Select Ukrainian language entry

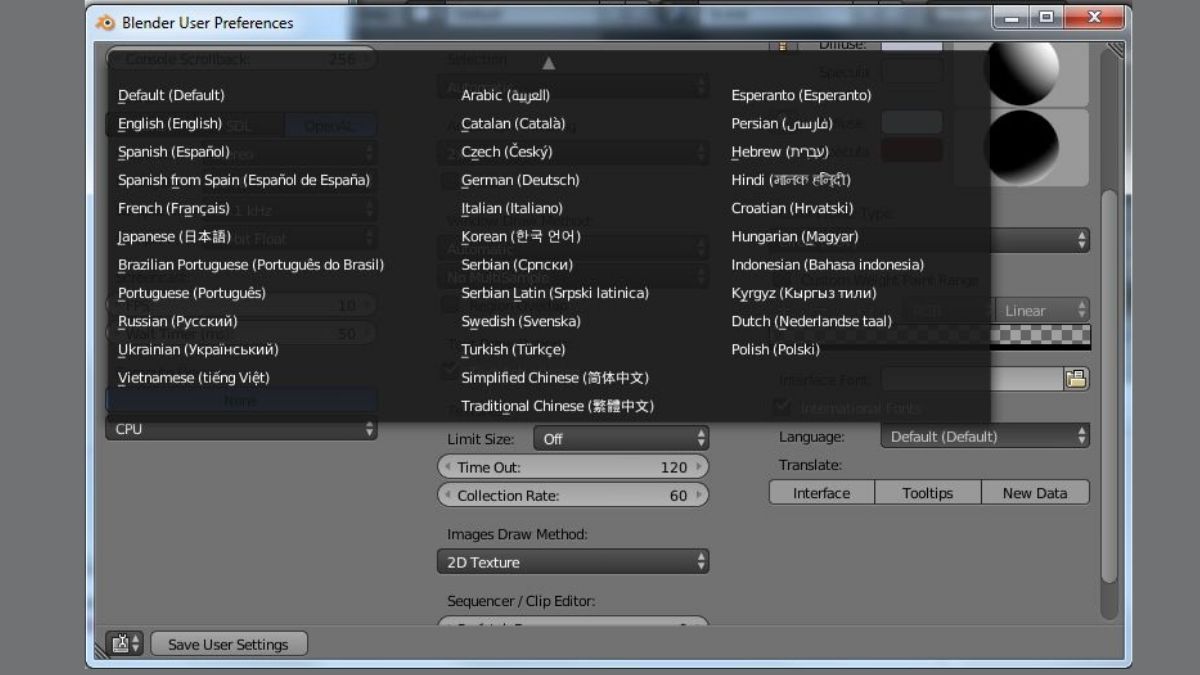click(x=198, y=349)
